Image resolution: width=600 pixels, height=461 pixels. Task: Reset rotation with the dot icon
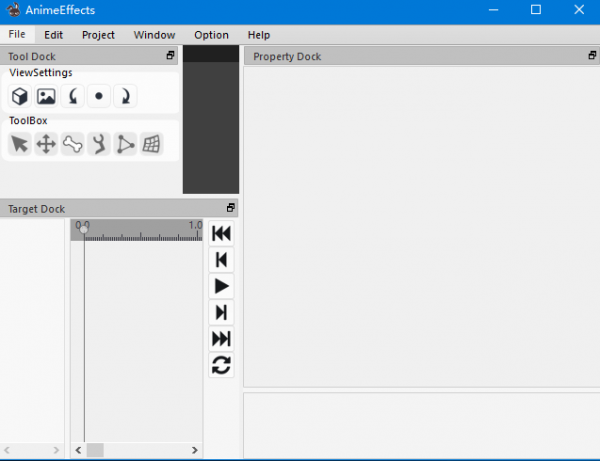point(99,96)
